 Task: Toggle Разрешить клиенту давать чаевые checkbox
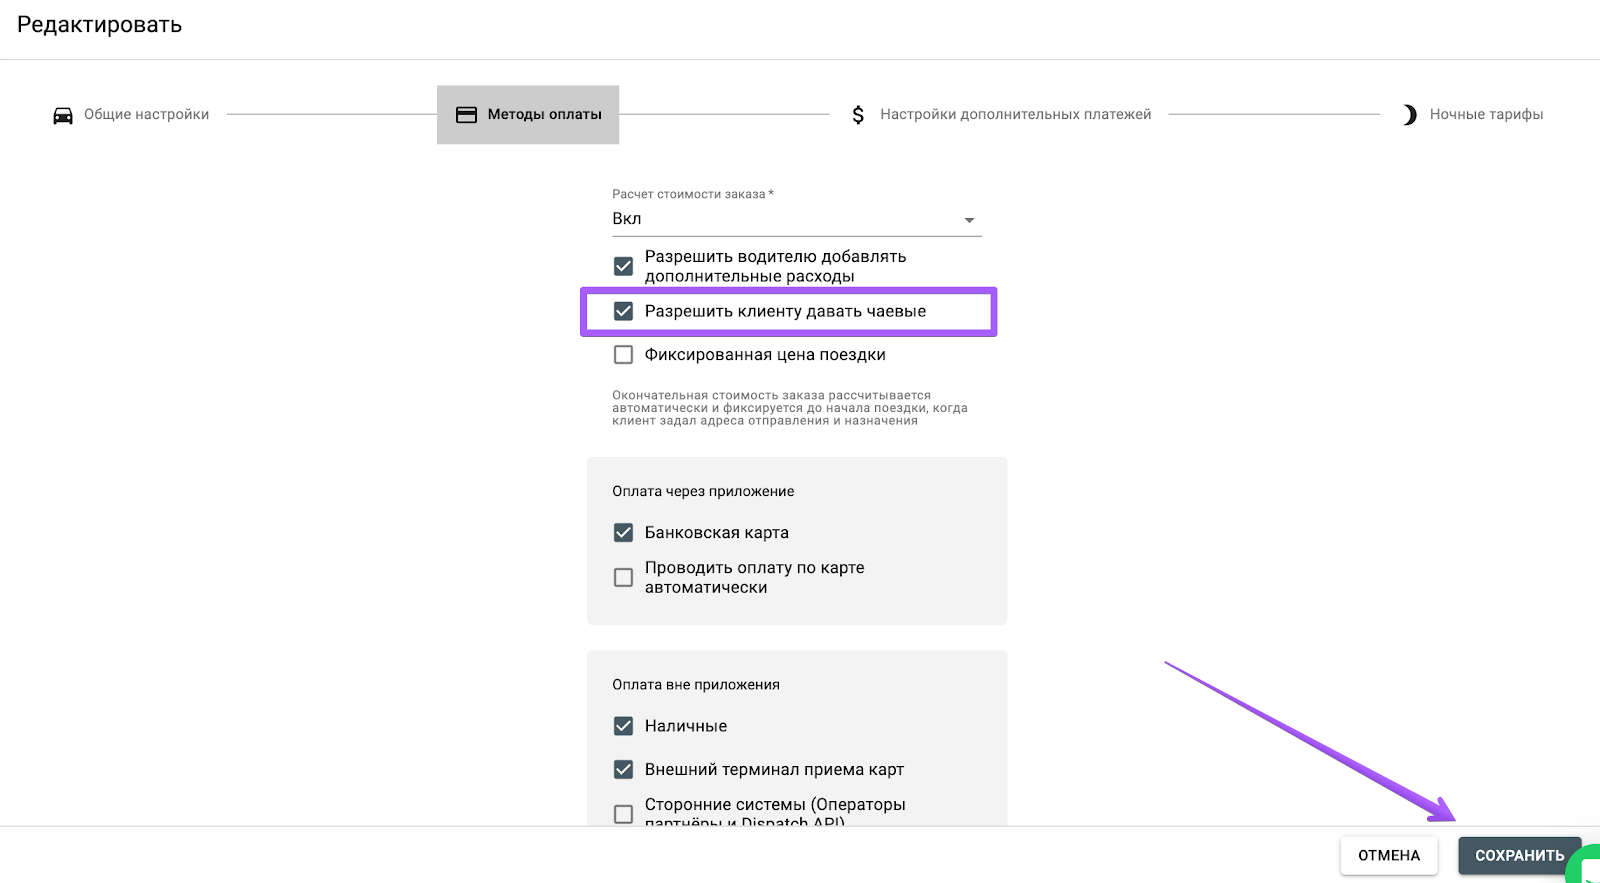(623, 311)
